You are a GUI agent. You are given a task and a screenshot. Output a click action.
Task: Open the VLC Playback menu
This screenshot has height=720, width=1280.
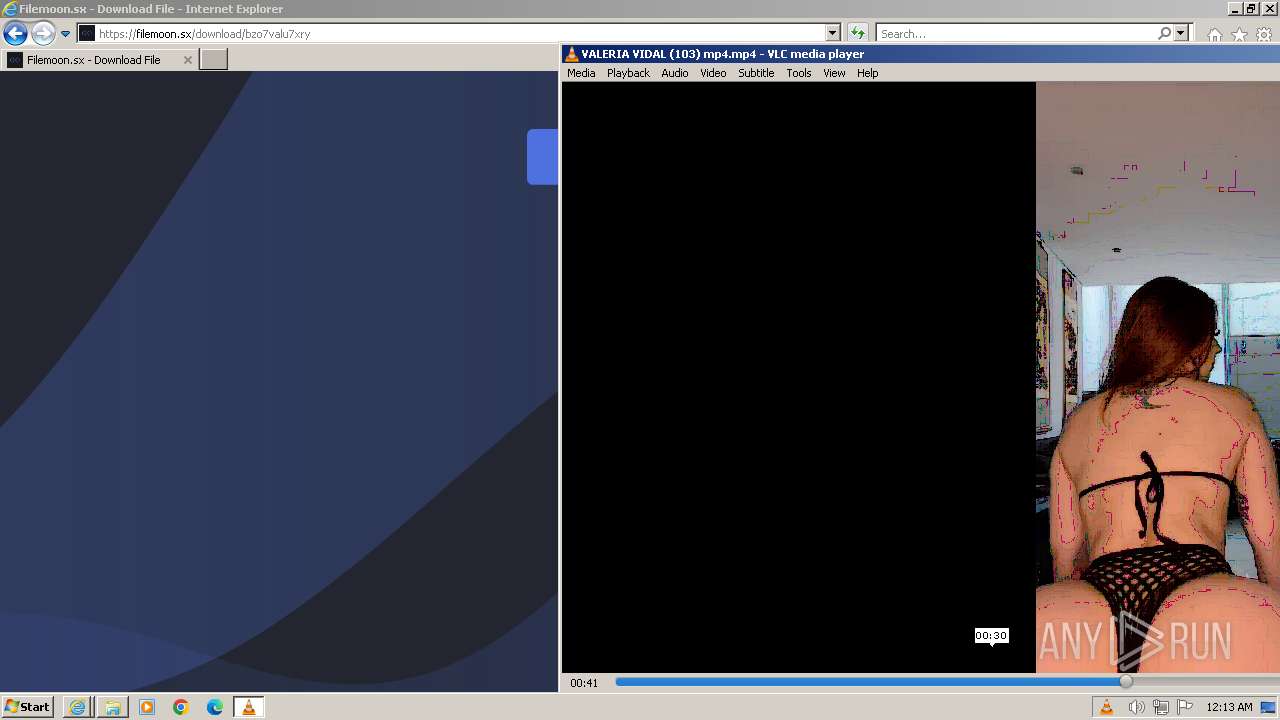628,73
